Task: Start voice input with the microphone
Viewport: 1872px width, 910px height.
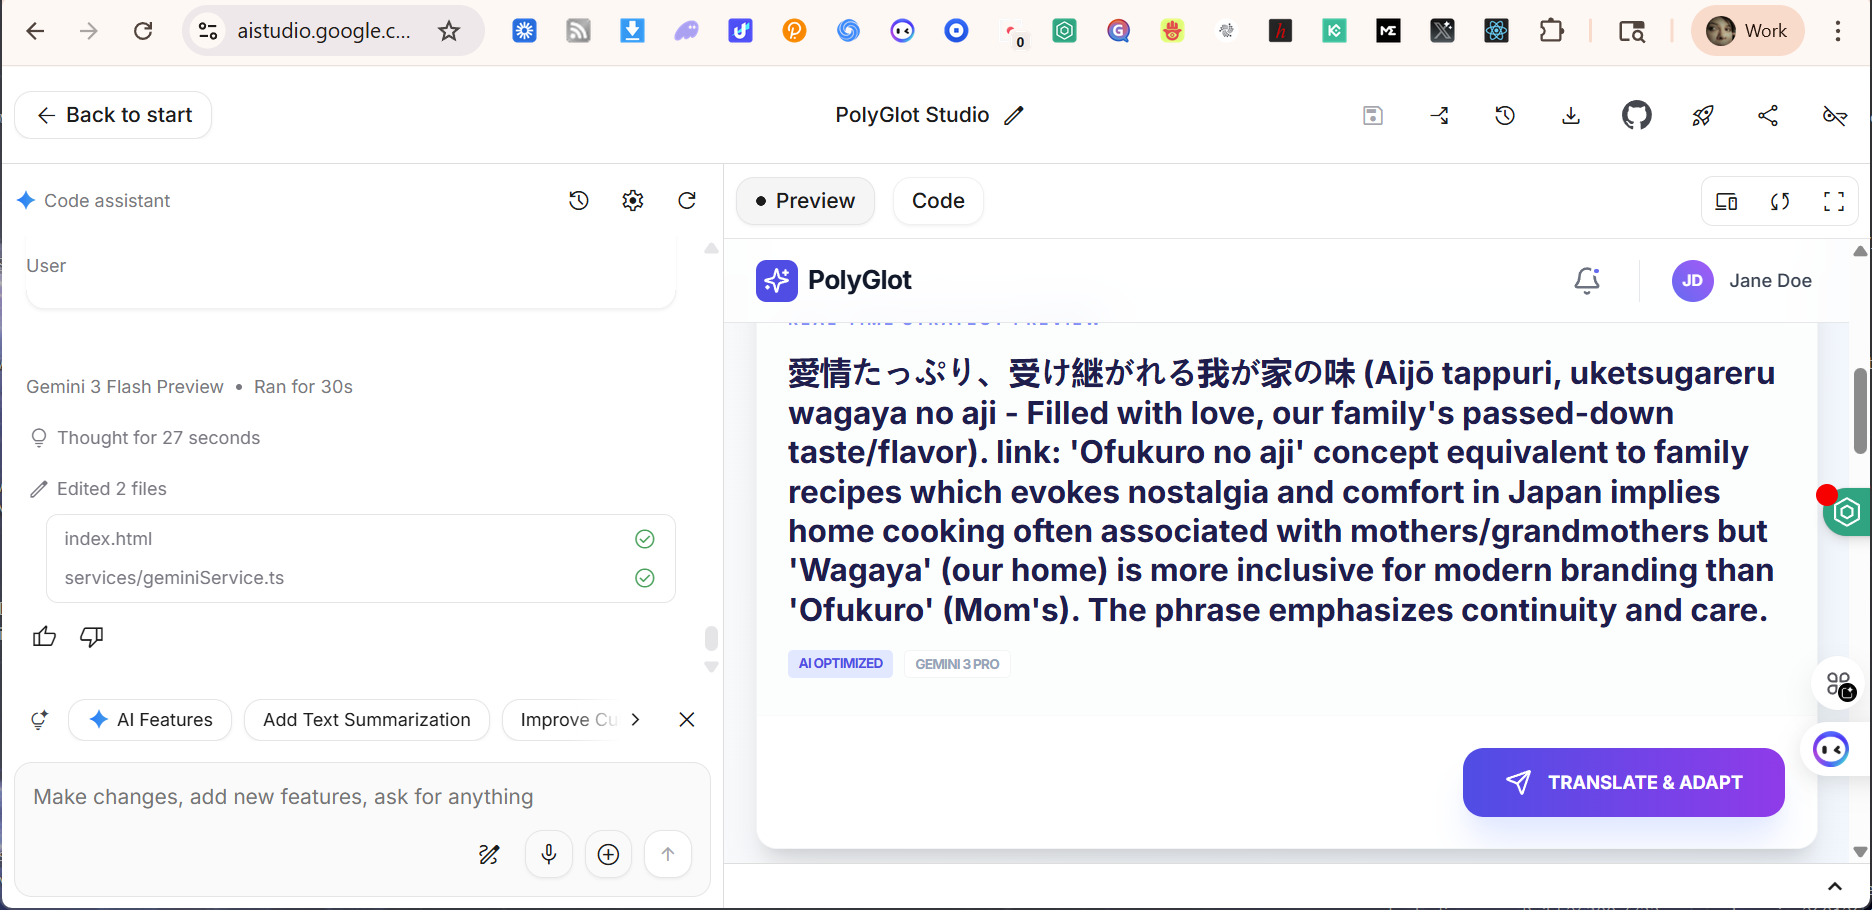Action: click(x=549, y=855)
